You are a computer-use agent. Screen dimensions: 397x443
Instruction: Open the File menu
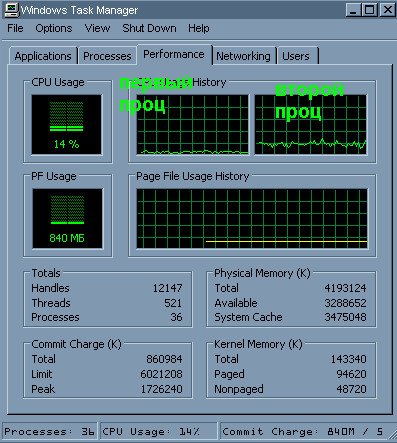(15, 28)
